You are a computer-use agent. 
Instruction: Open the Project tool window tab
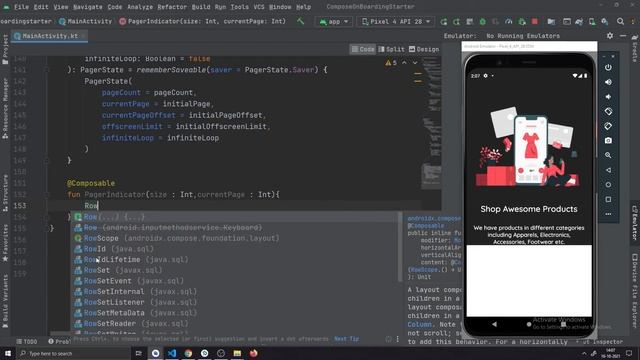[5, 49]
